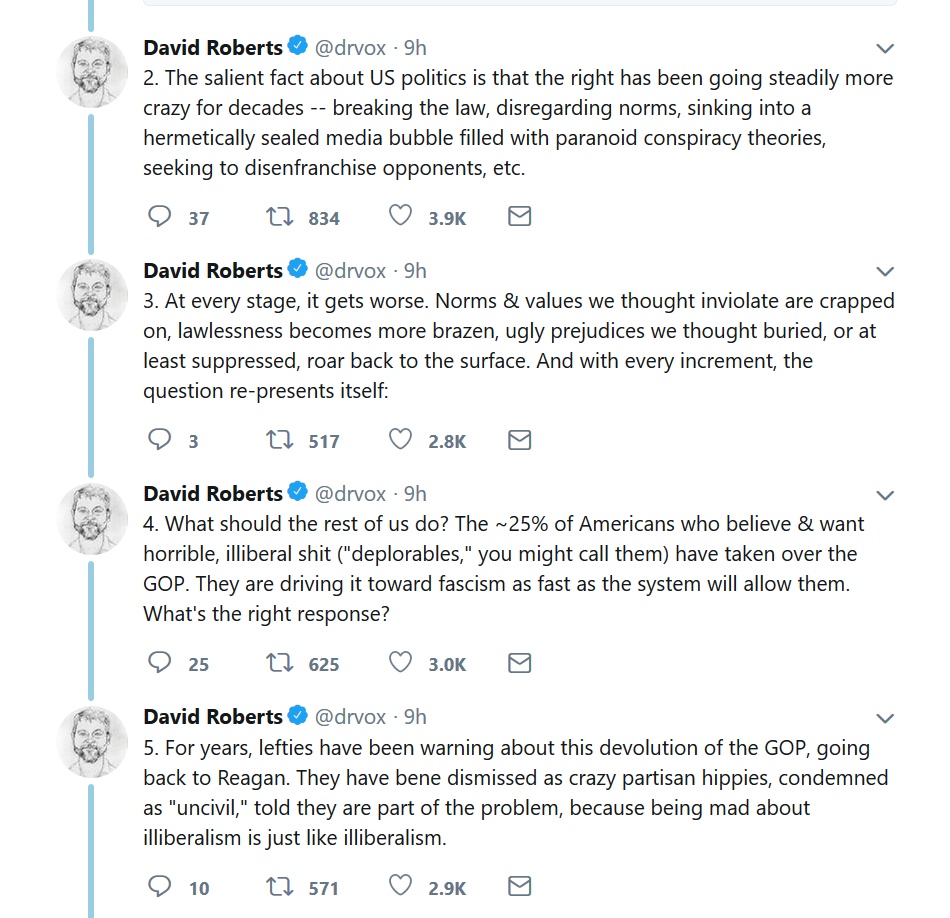Screen dimensions: 950x918
Task: Like the tweet with 2.9K likes
Action: pyautogui.click(x=400, y=887)
